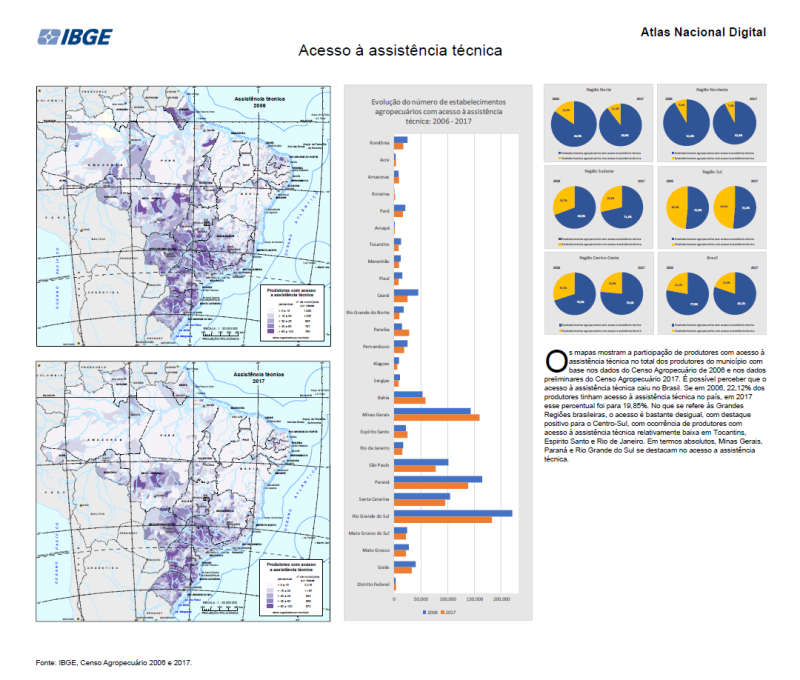
Task: Click the orange 2017 bar for Minas Gerais
Action: [436, 418]
